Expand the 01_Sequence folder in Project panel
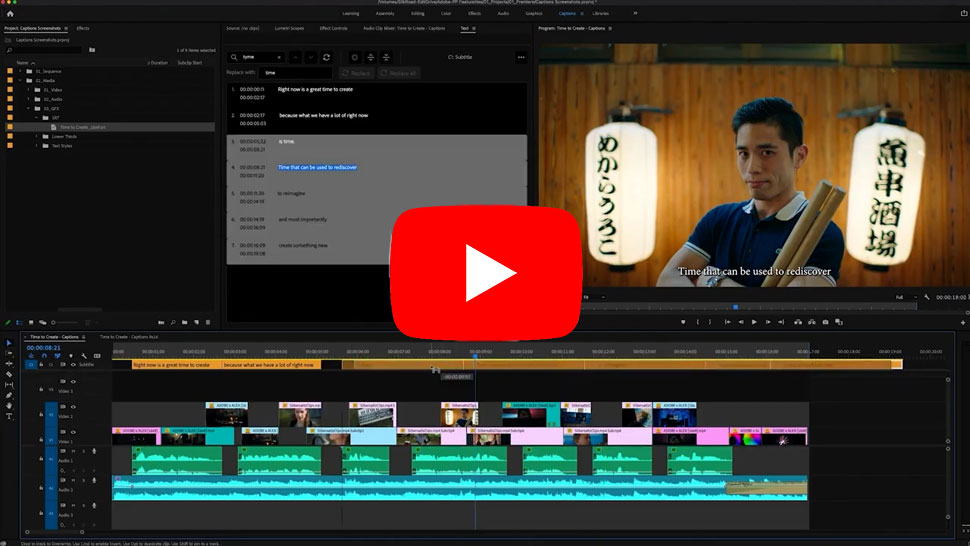Viewport: 970px width, 546px height. 20,71
